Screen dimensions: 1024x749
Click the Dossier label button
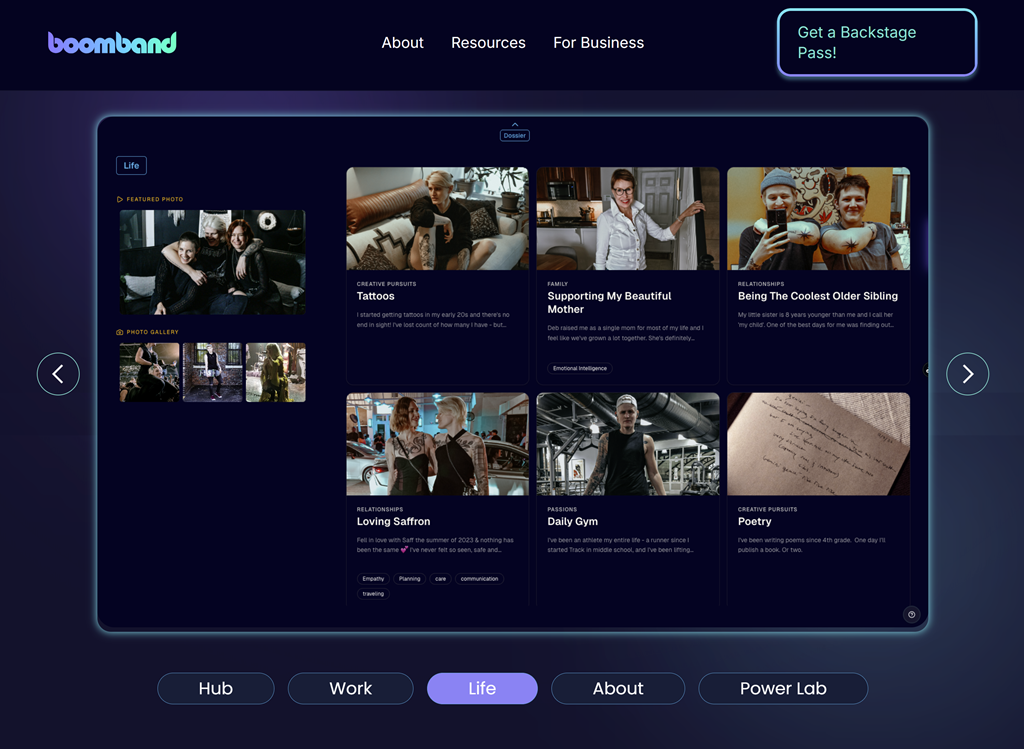[515, 136]
